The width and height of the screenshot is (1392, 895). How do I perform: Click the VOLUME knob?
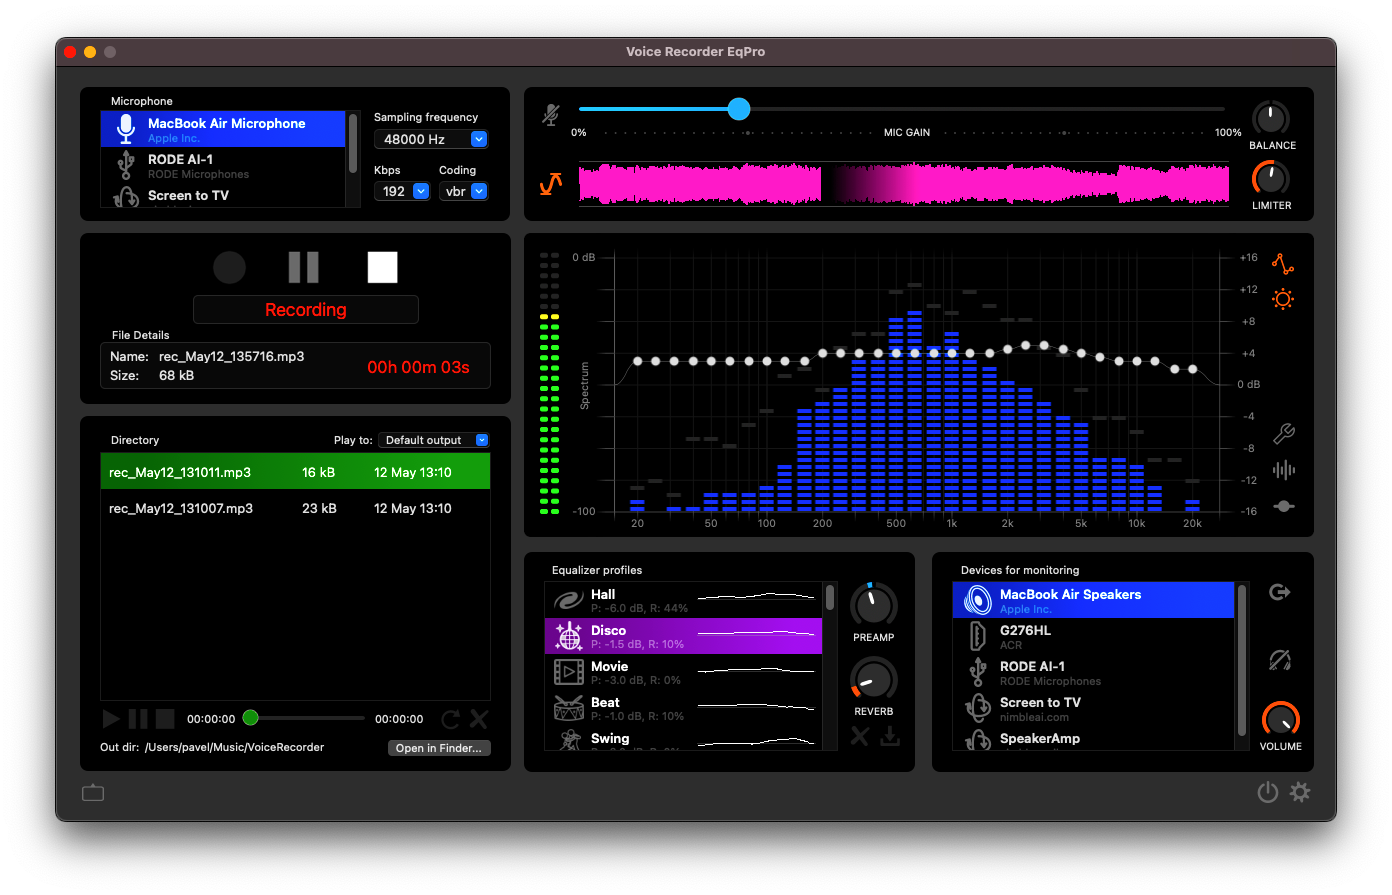click(1280, 719)
